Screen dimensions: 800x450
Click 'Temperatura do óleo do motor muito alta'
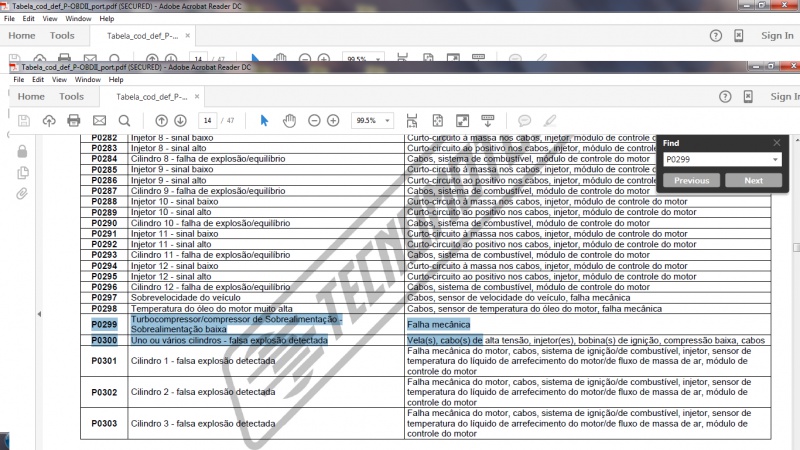[212, 309]
